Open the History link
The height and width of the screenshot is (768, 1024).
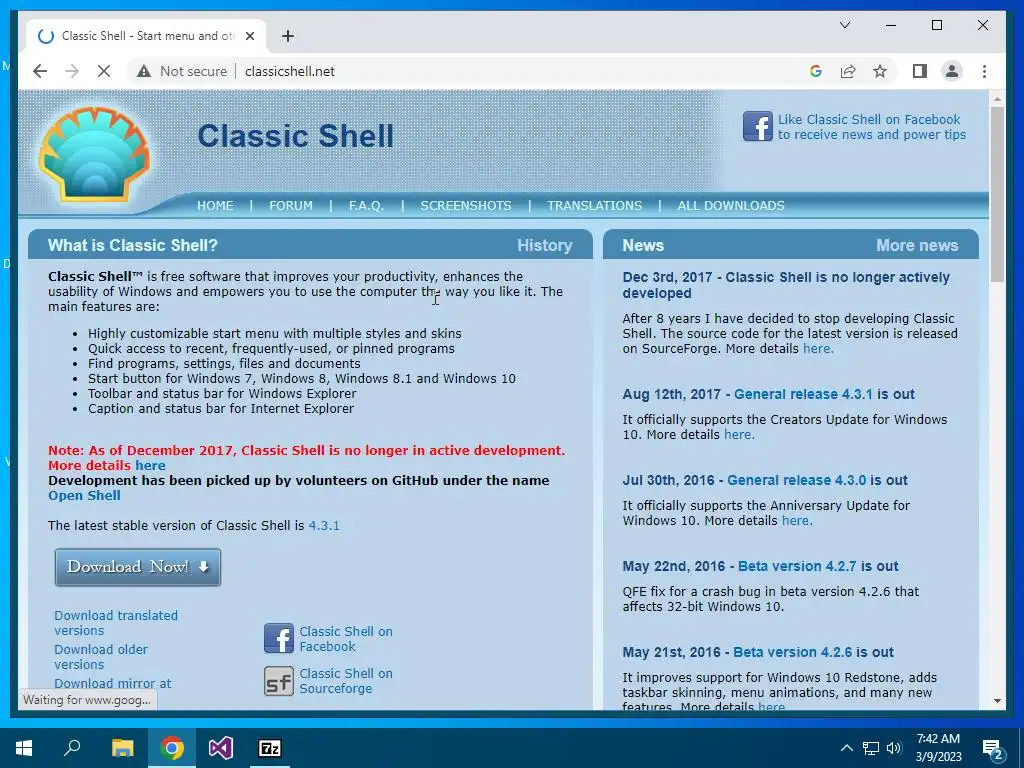click(545, 246)
